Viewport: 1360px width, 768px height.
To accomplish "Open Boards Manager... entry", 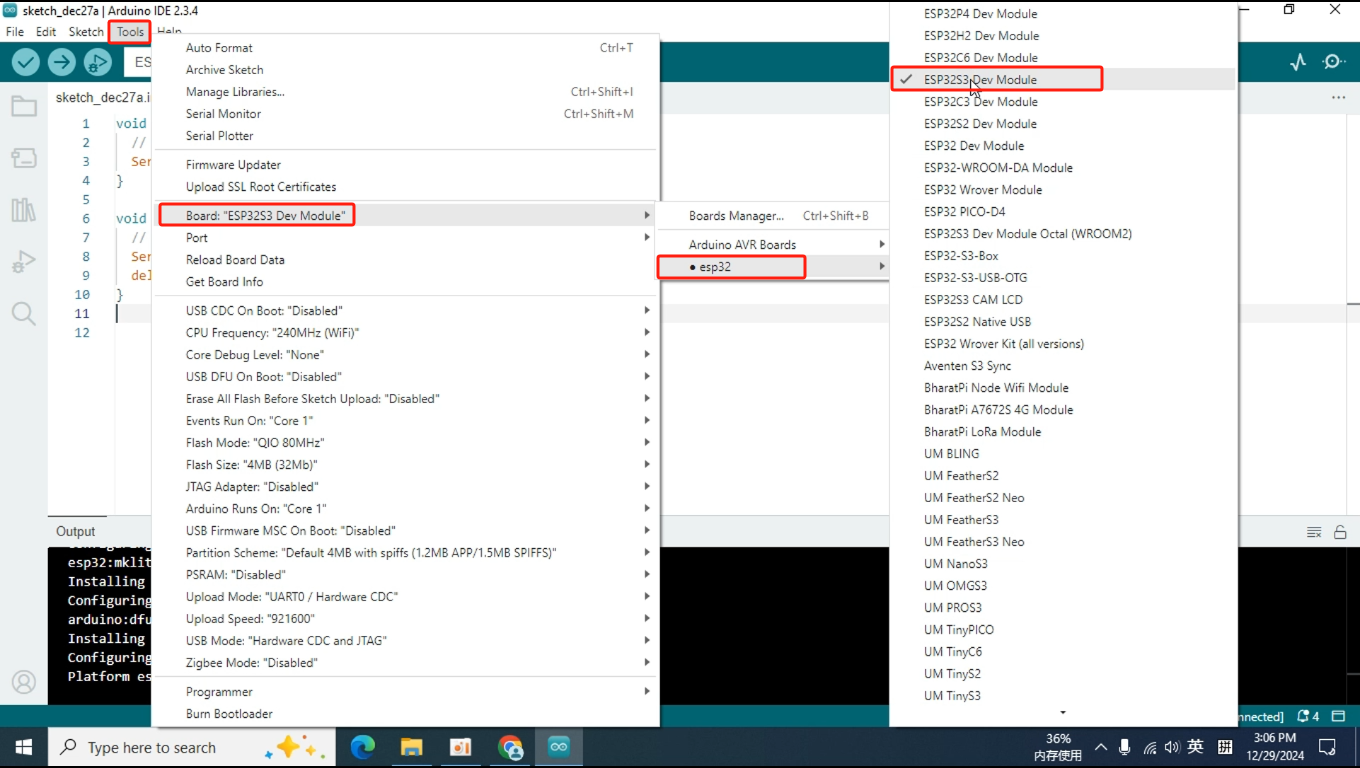I will 772,216.
